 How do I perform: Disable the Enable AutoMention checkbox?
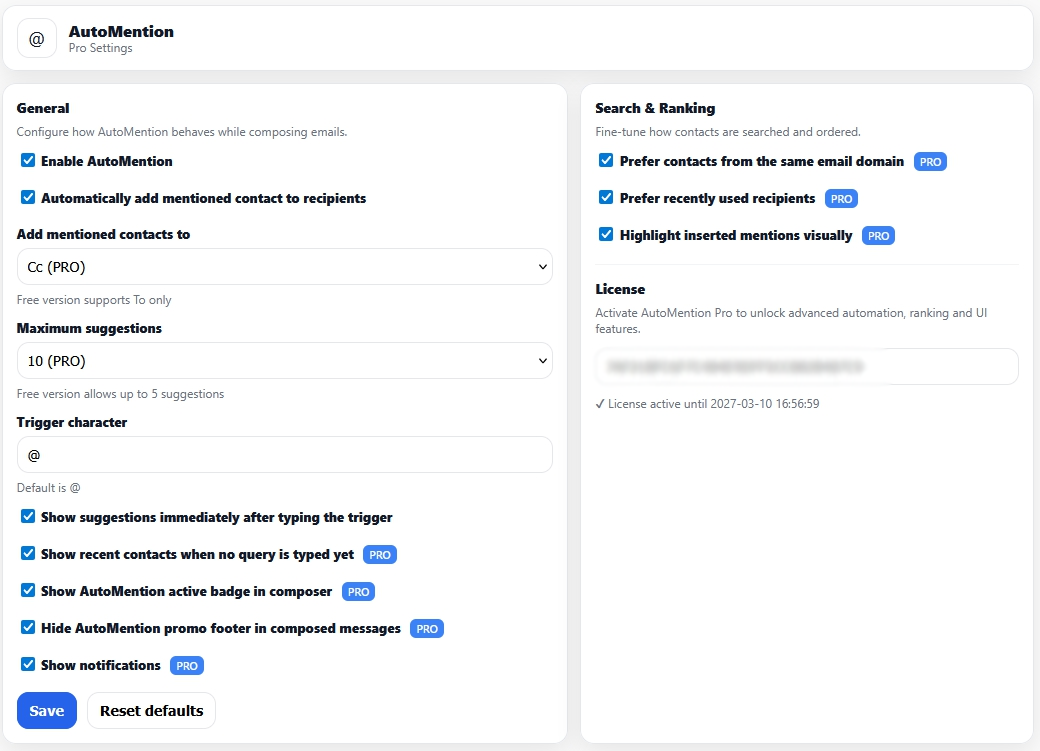click(x=28, y=160)
